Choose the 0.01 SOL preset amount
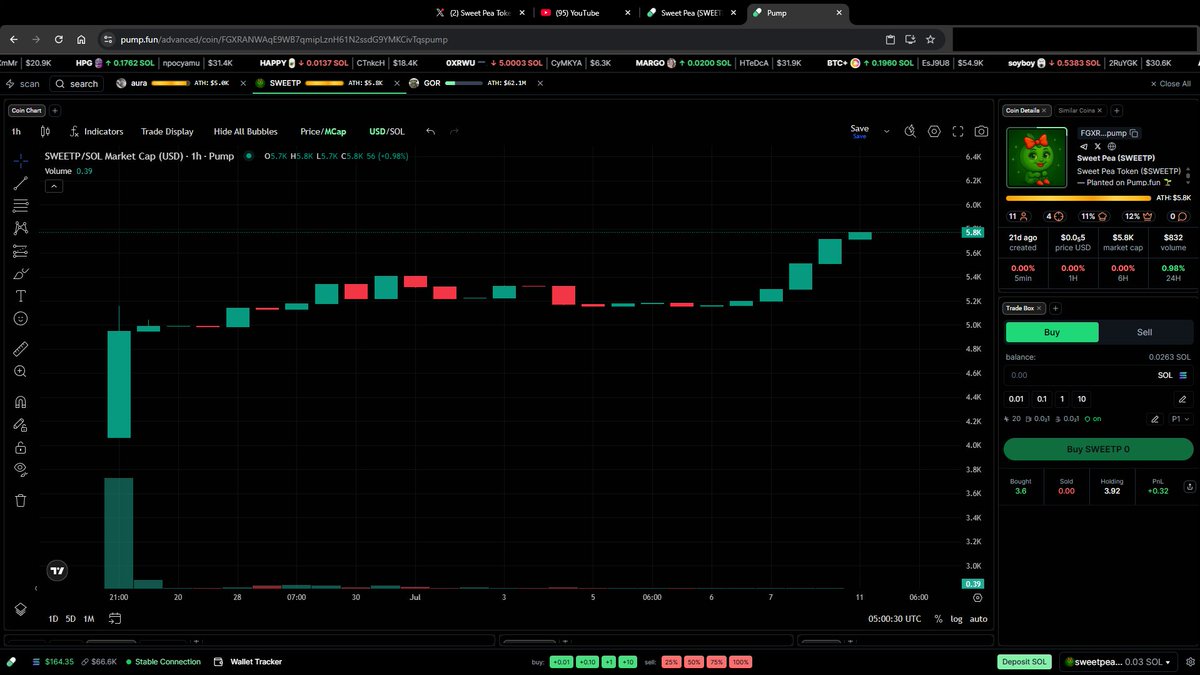The width and height of the screenshot is (1200, 675). (1016, 398)
